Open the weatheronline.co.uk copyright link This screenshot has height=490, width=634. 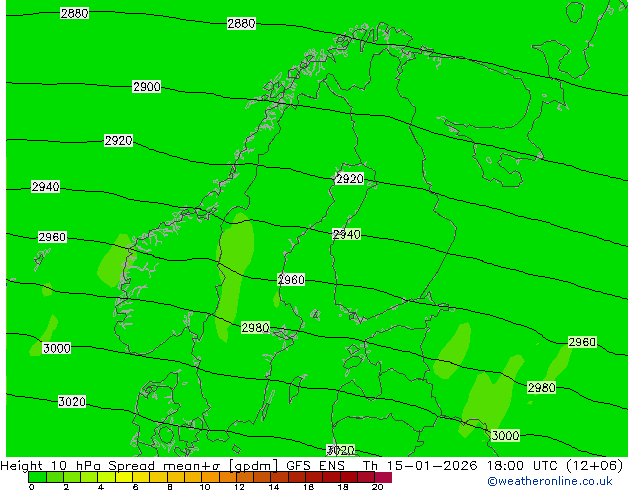[549, 481]
